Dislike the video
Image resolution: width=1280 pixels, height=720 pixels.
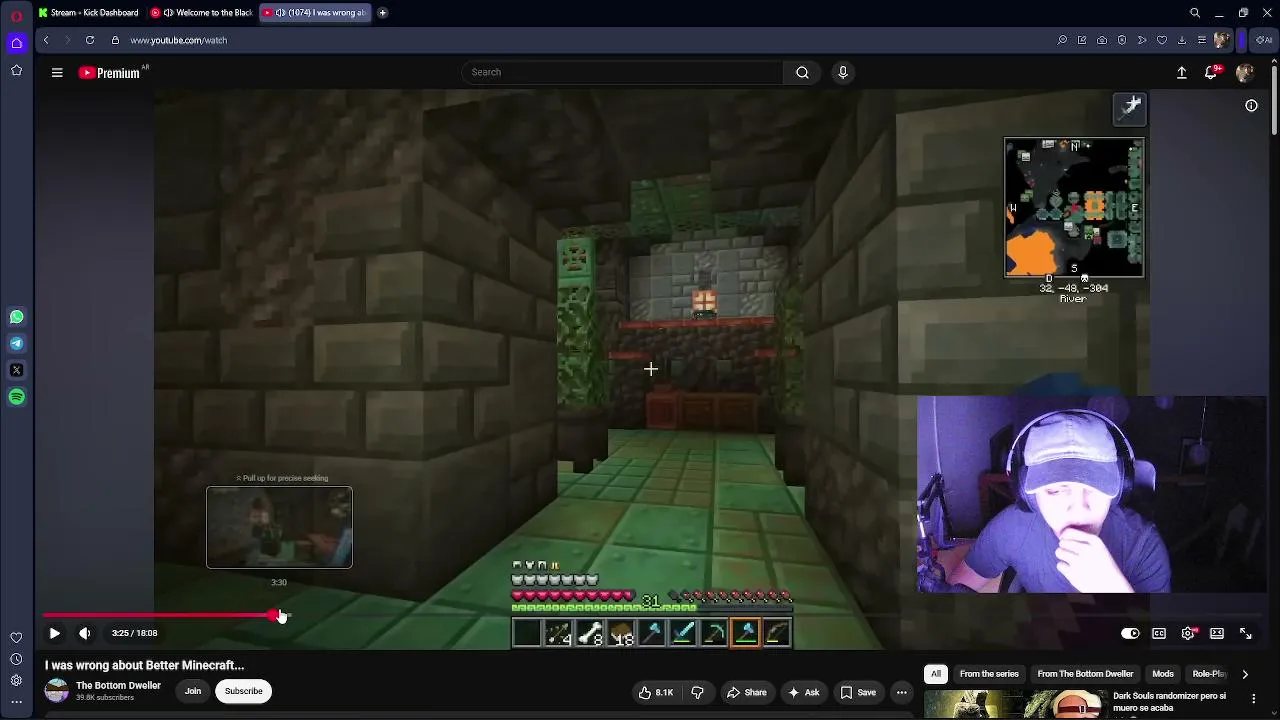(697, 692)
